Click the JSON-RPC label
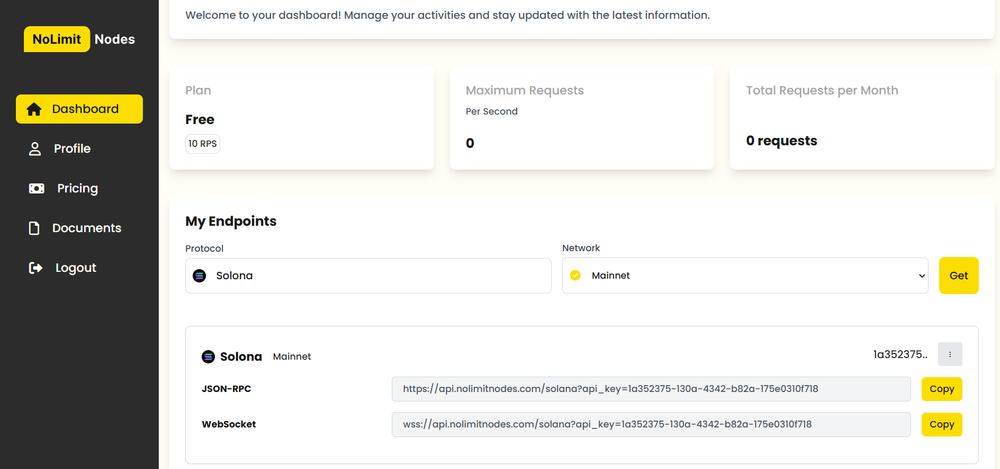 [x=226, y=389]
